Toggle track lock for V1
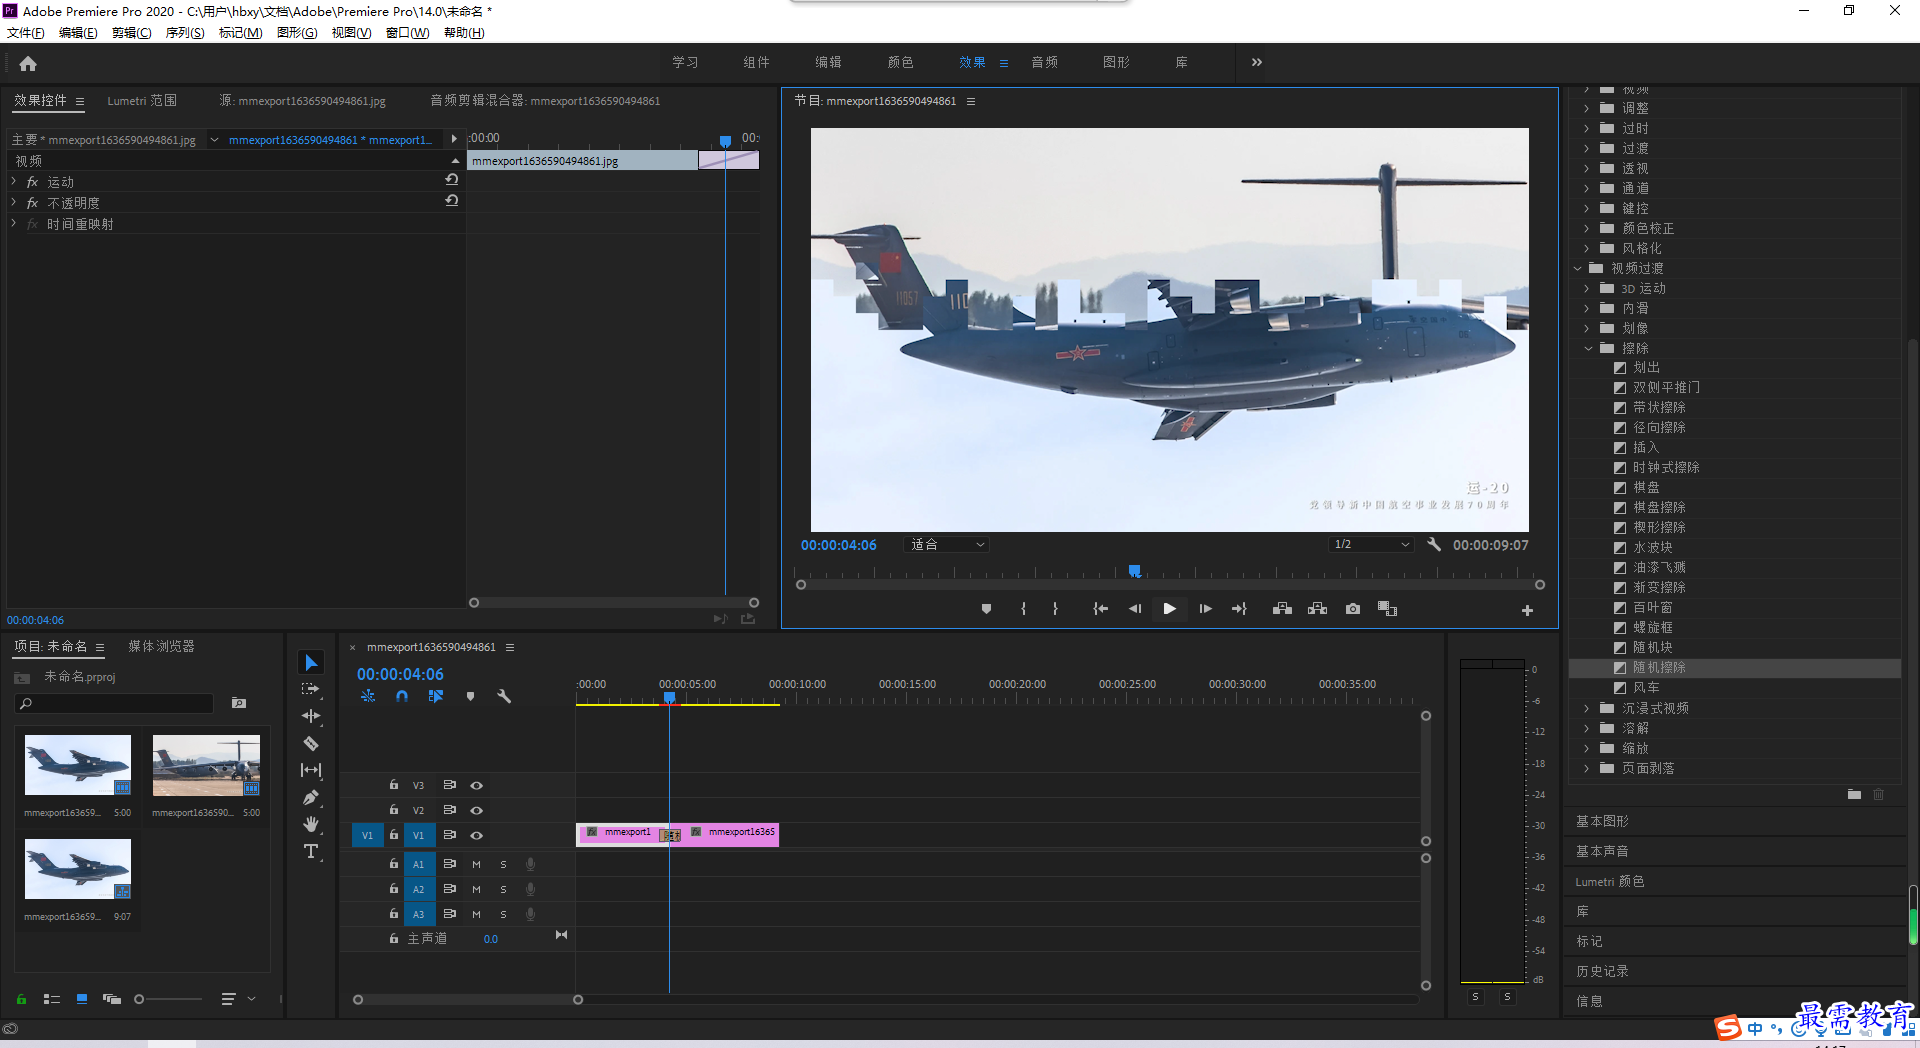 (x=394, y=835)
